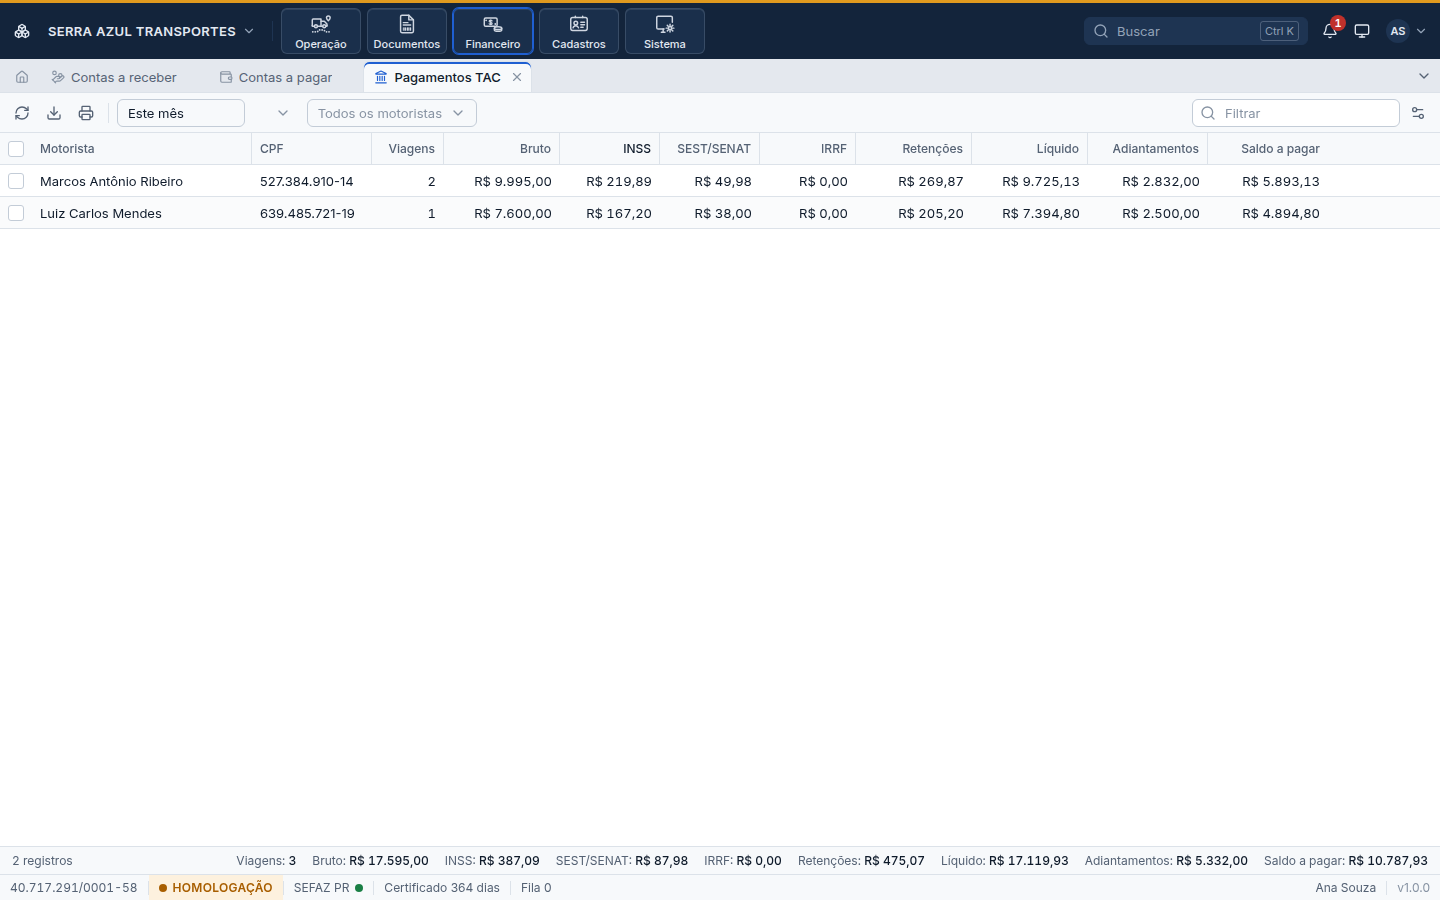This screenshot has height=900, width=1440.
Task: Switch to Contas a receber tab
Action: [114, 77]
